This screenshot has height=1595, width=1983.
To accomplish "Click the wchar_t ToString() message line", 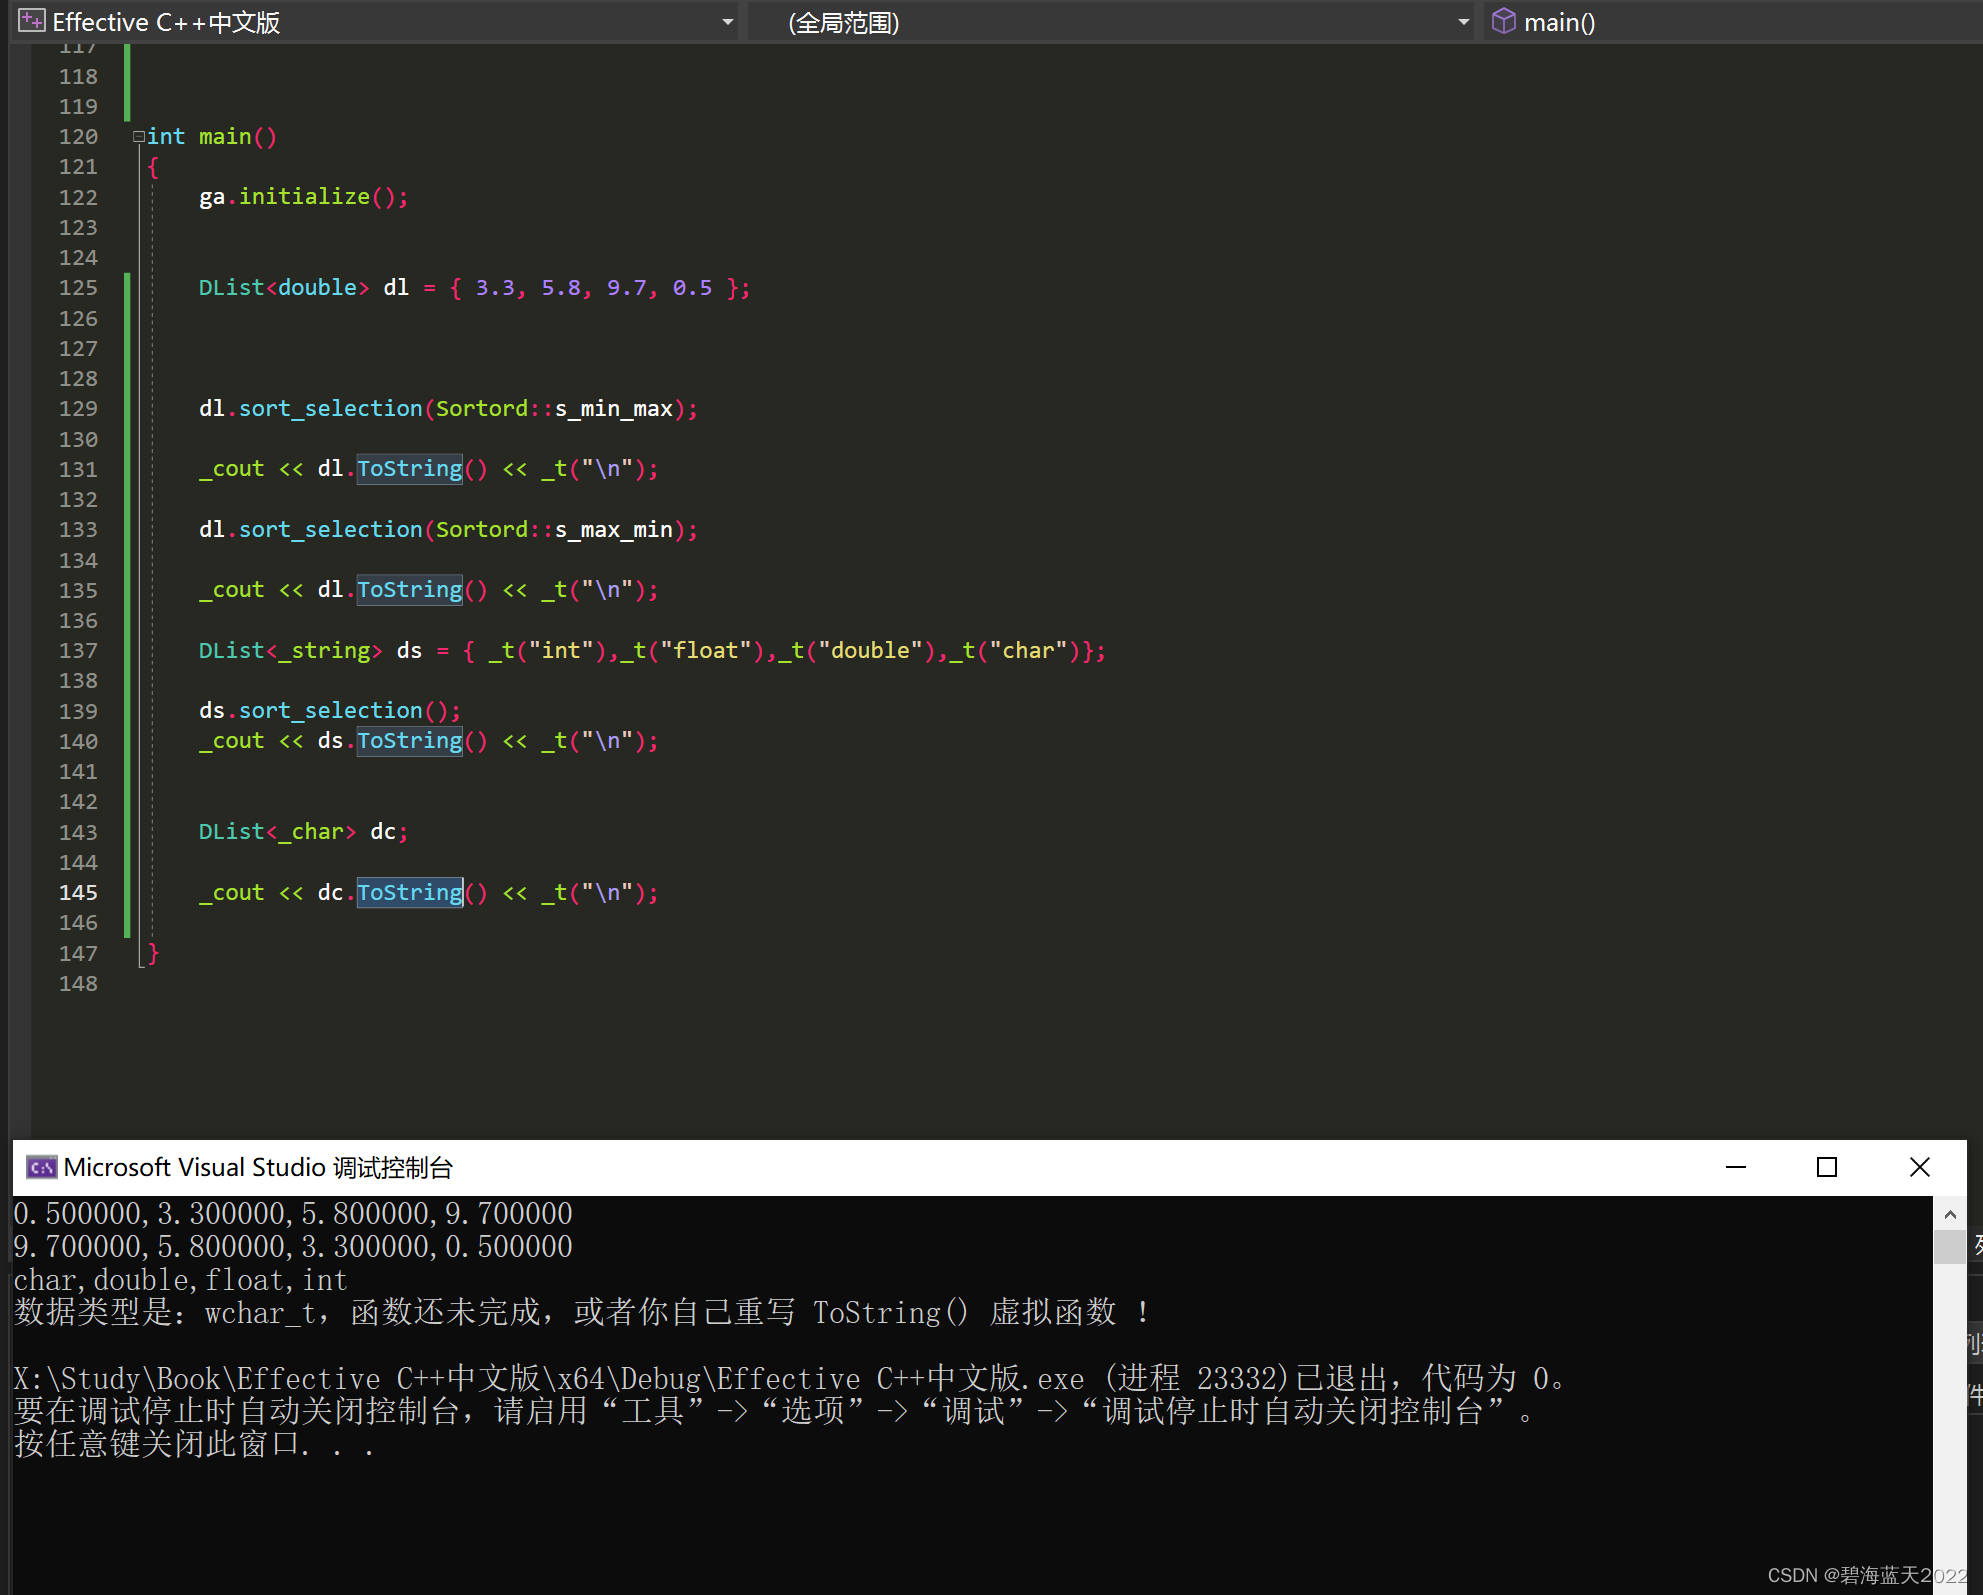I will 582,1312.
